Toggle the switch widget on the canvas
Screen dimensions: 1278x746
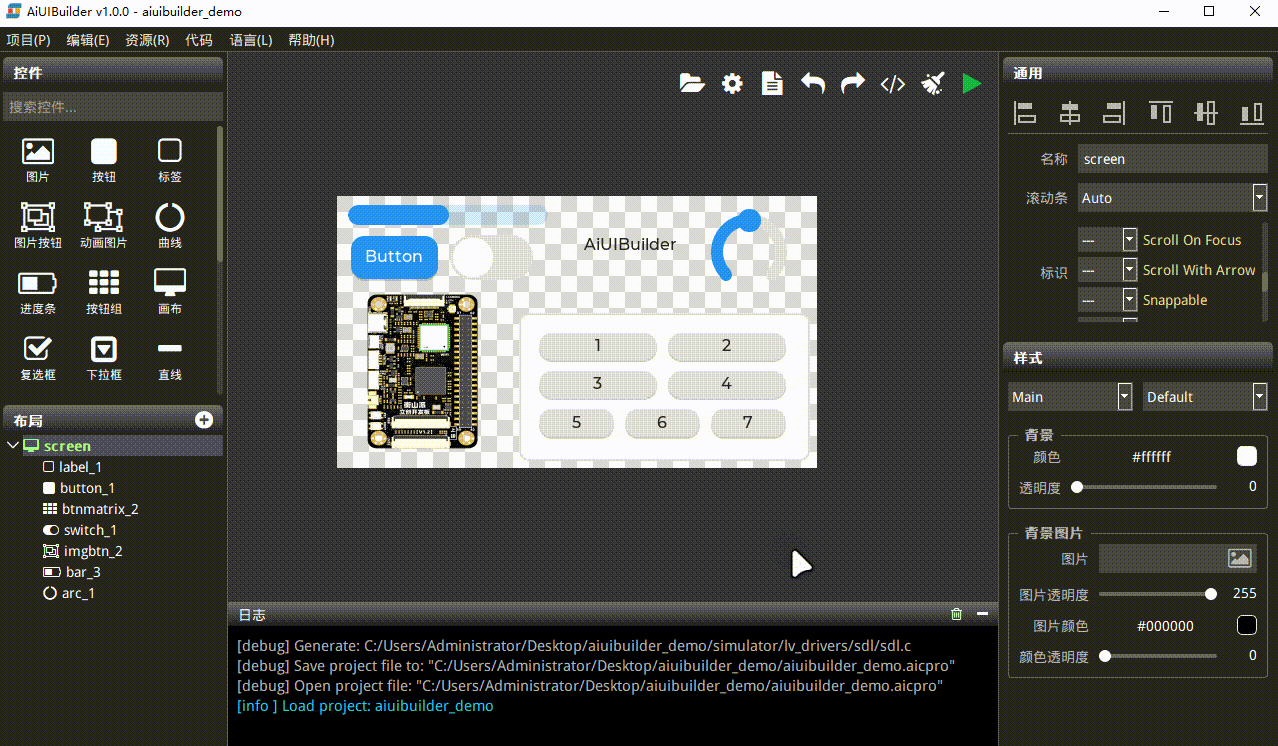coord(490,257)
